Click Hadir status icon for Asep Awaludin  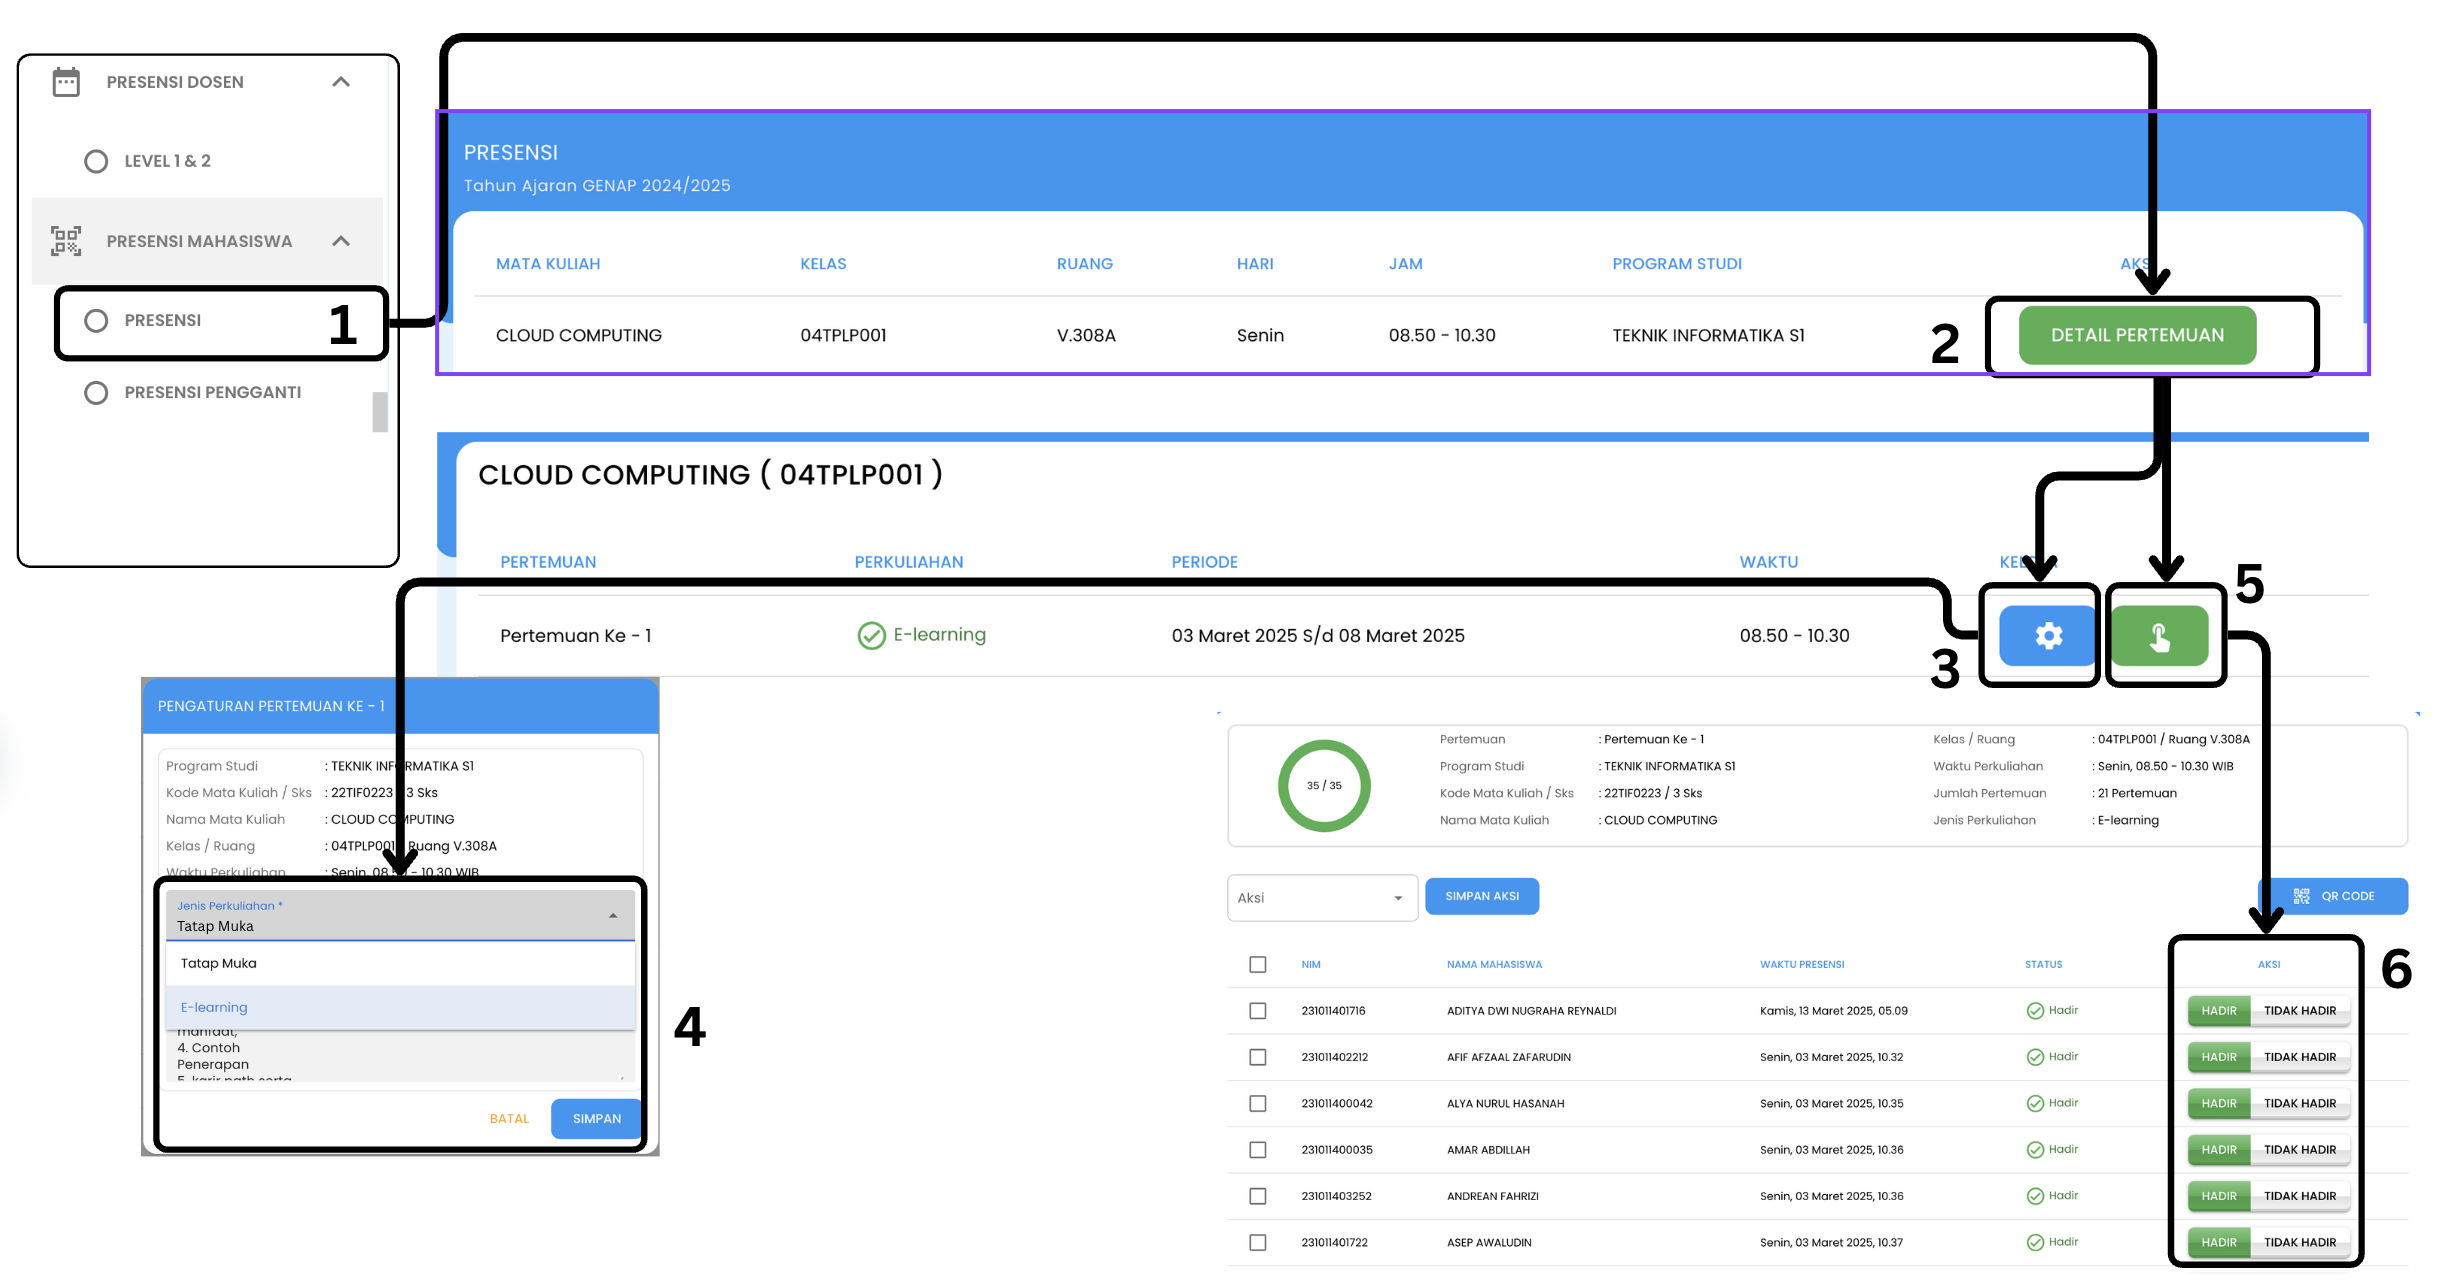pyautogui.click(x=2035, y=1243)
